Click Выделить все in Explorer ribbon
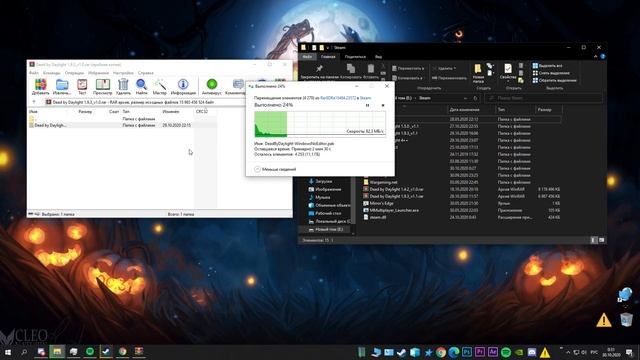This screenshot has height=360, width=640. click(x=547, y=65)
